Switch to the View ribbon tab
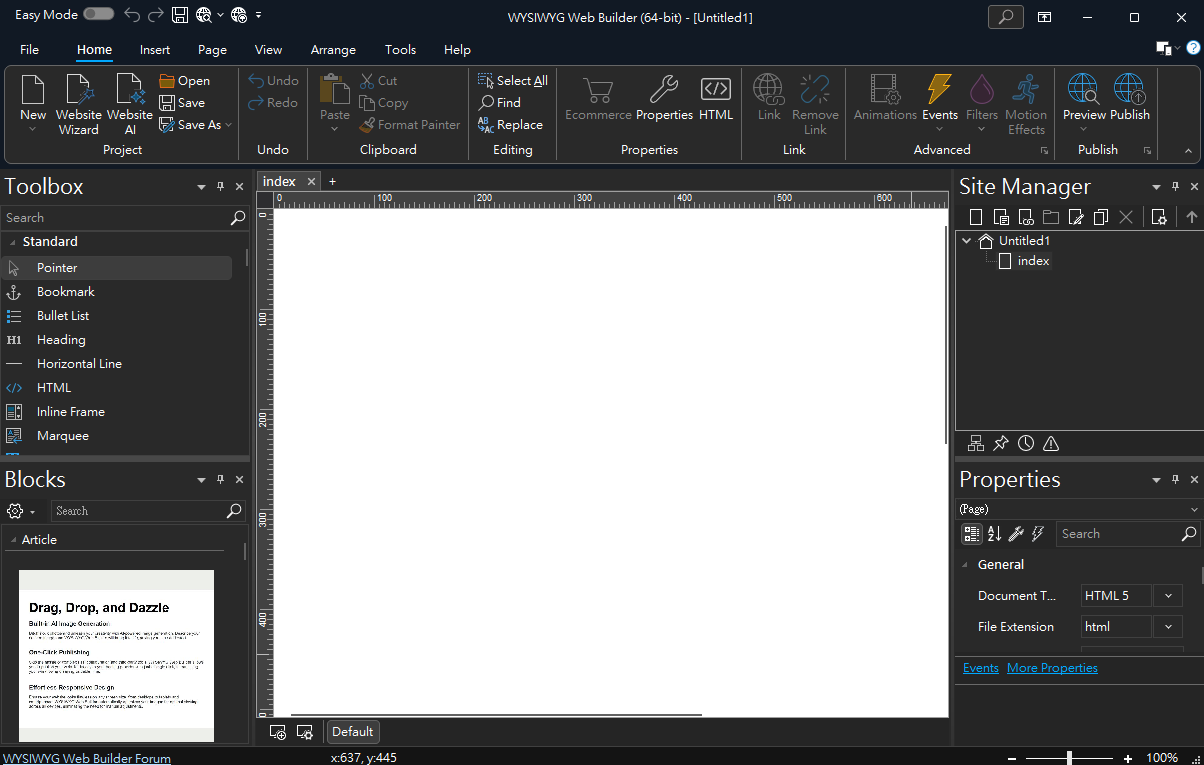This screenshot has width=1204, height=765. (268, 50)
